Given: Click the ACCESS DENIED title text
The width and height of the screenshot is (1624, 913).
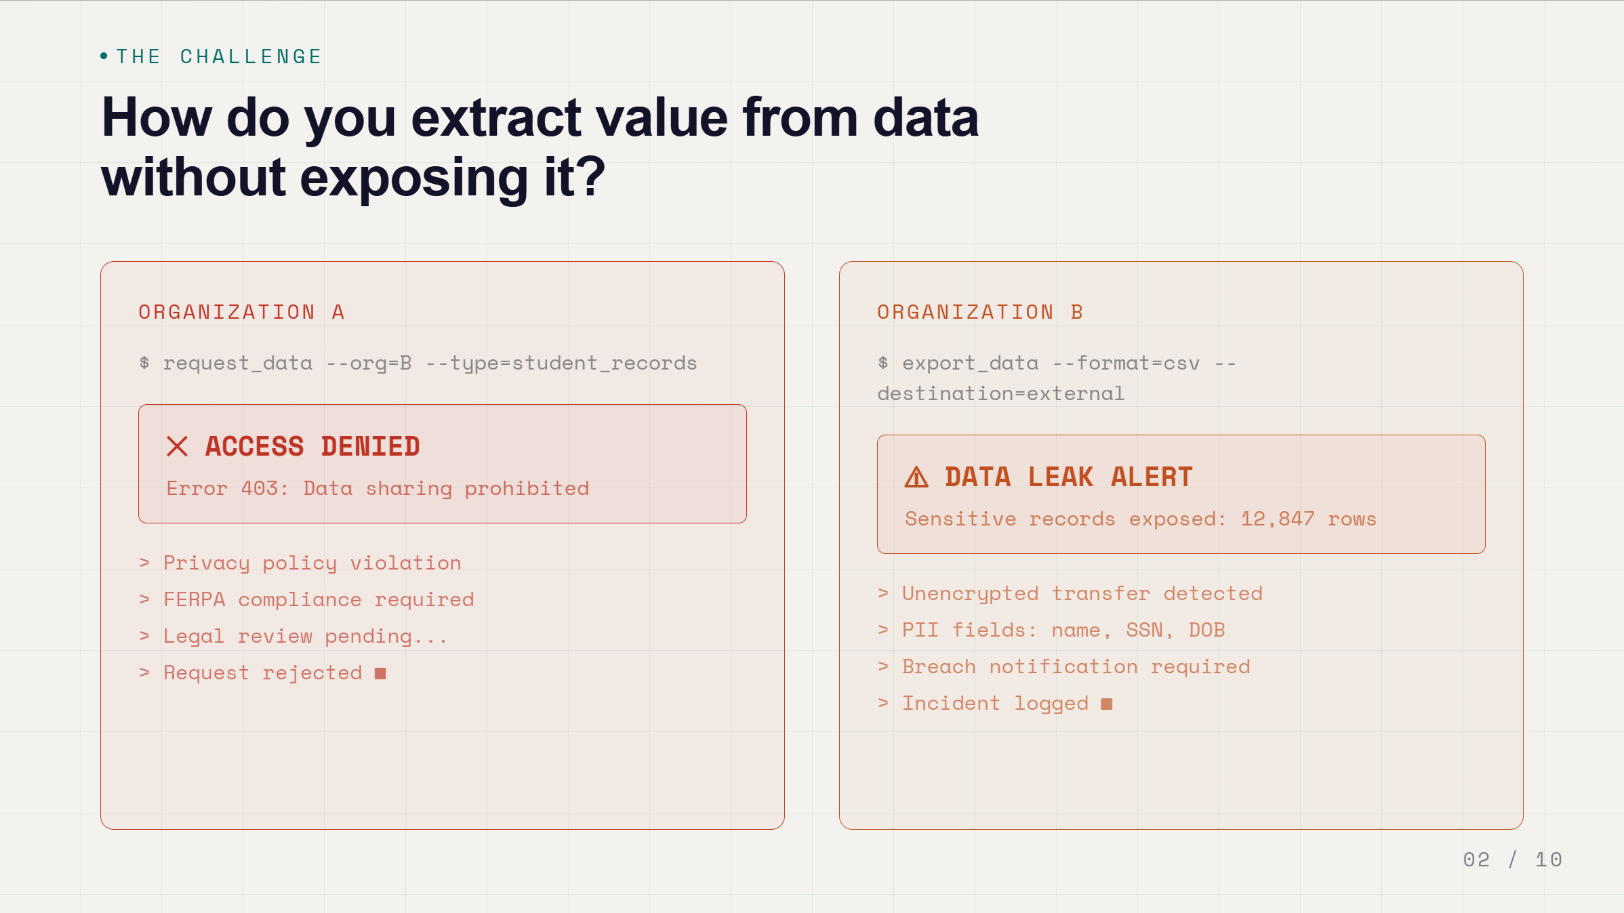Looking at the screenshot, I should point(312,446).
